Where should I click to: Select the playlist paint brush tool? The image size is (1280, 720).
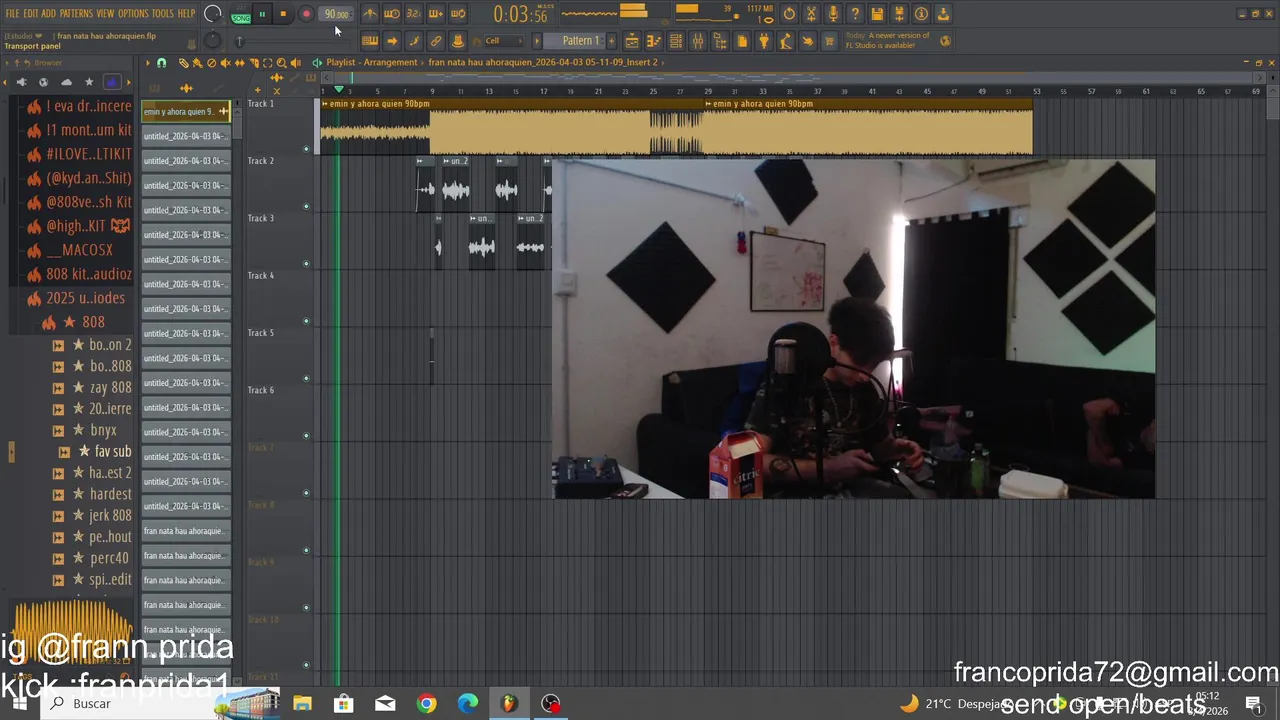(197, 63)
